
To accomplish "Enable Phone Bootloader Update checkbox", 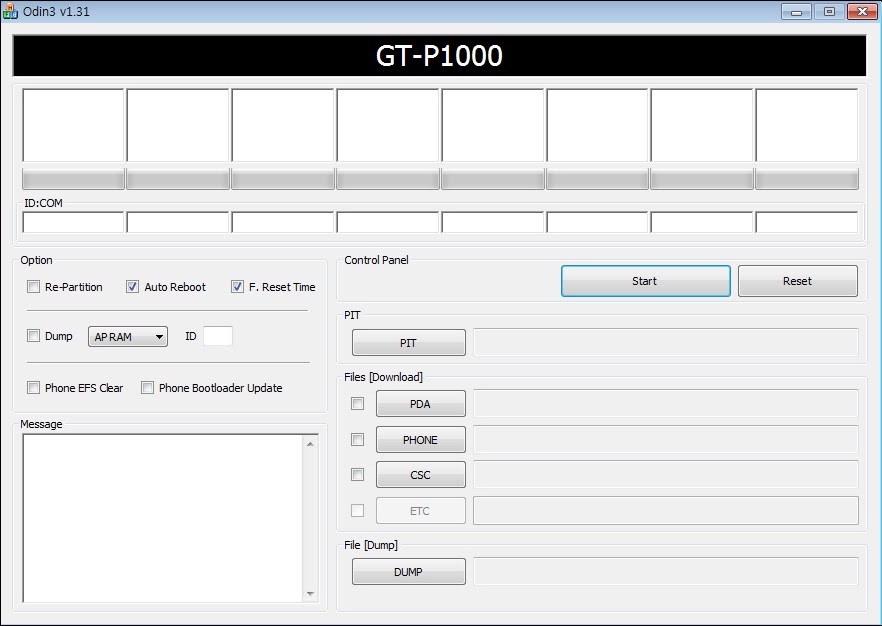I will (147, 388).
